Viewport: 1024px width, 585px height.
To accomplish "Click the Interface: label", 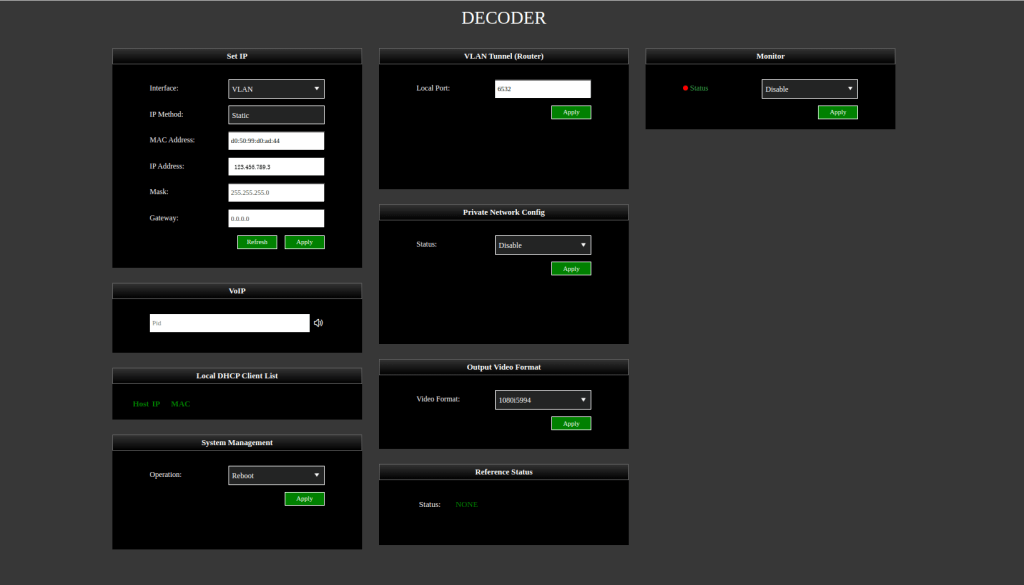I will point(164,88).
